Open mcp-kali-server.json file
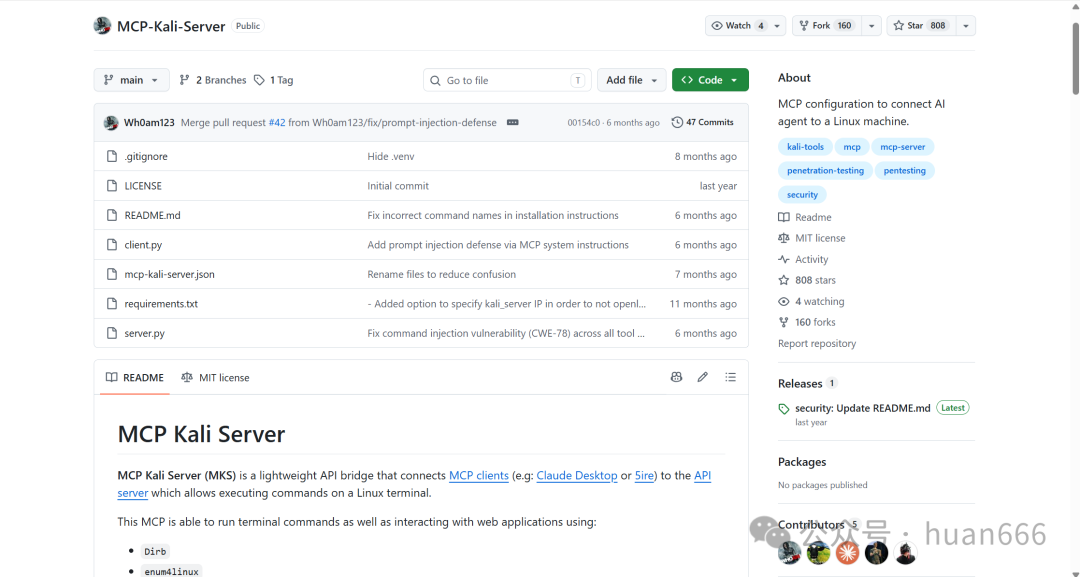The image size is (1080, 577). (x=169, y=274)
